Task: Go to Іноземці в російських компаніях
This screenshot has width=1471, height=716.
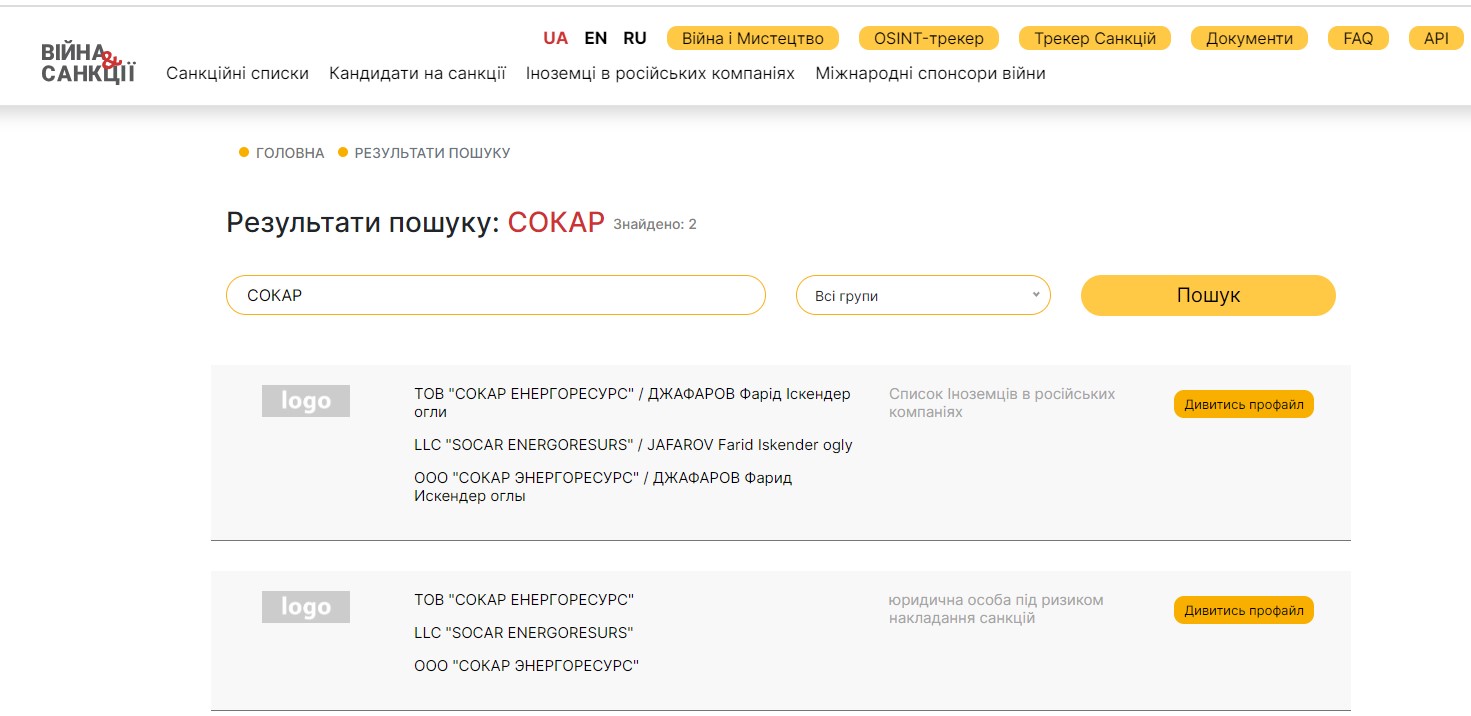Action: pos(660,73)
